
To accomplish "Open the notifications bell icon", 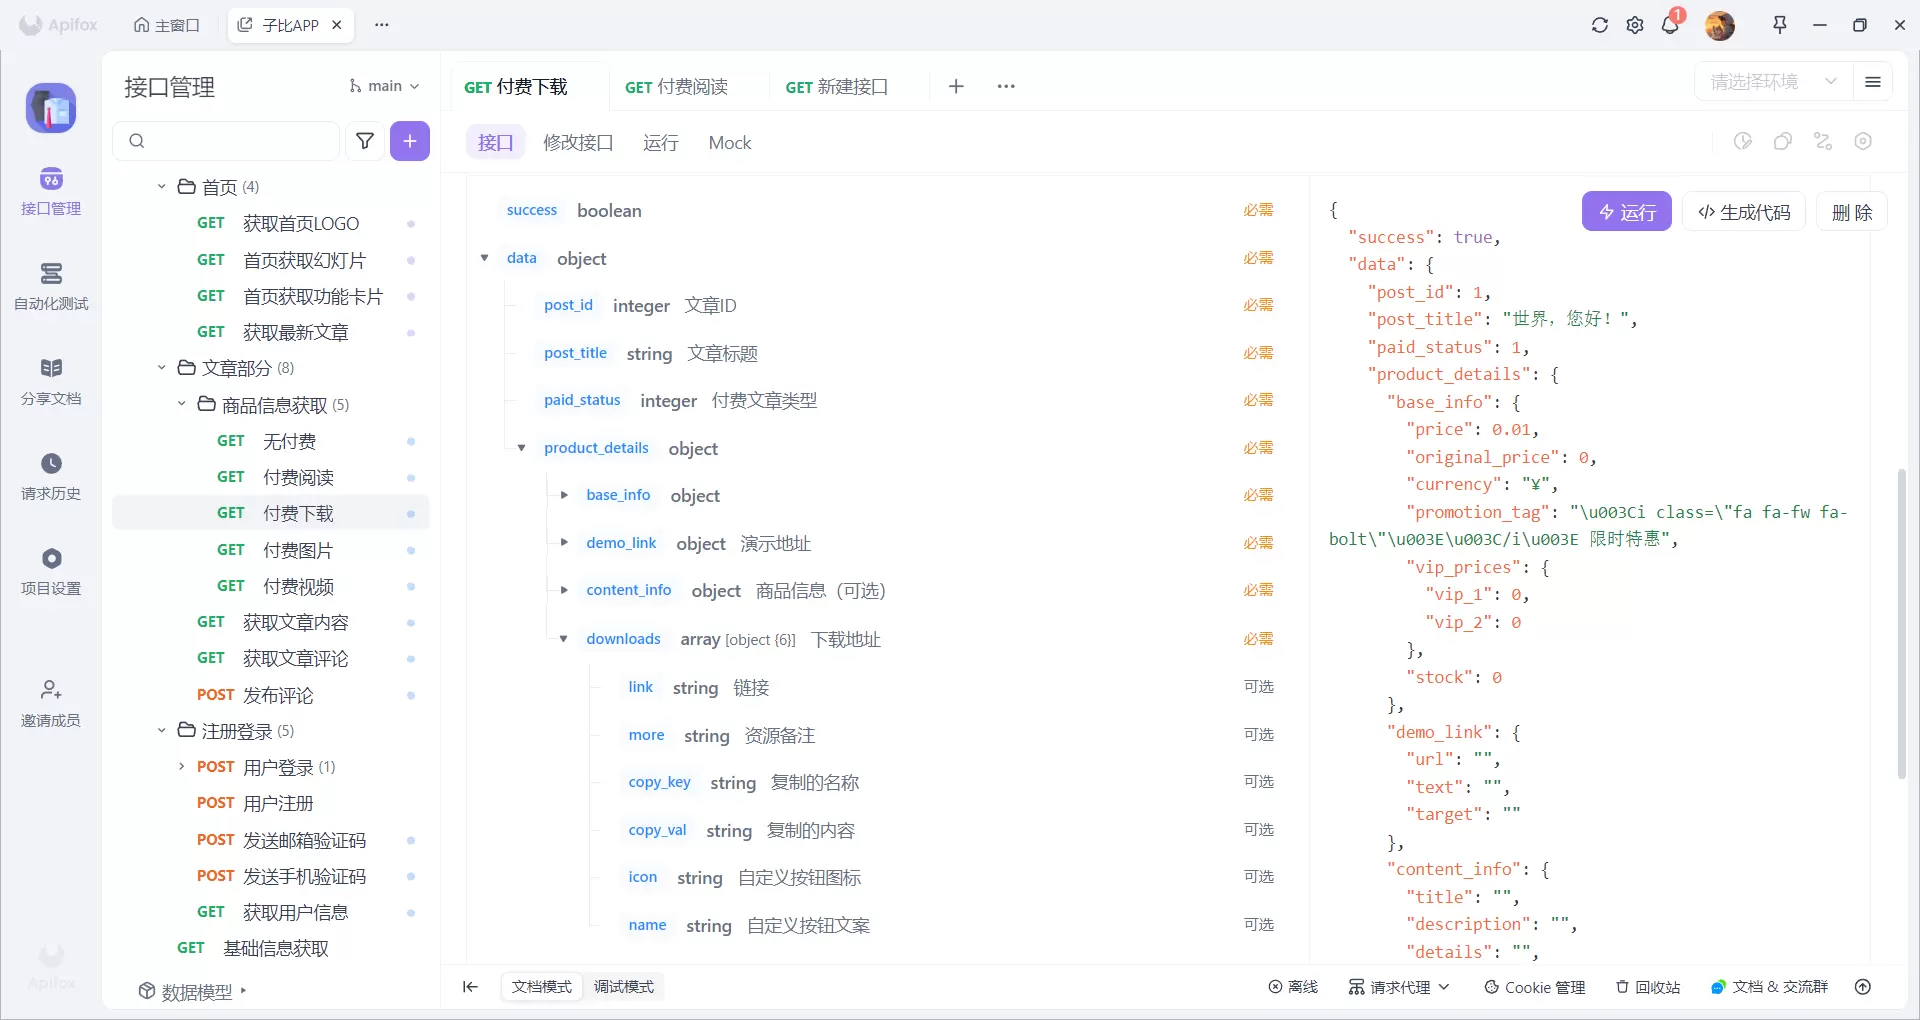I will [1670, 25].
